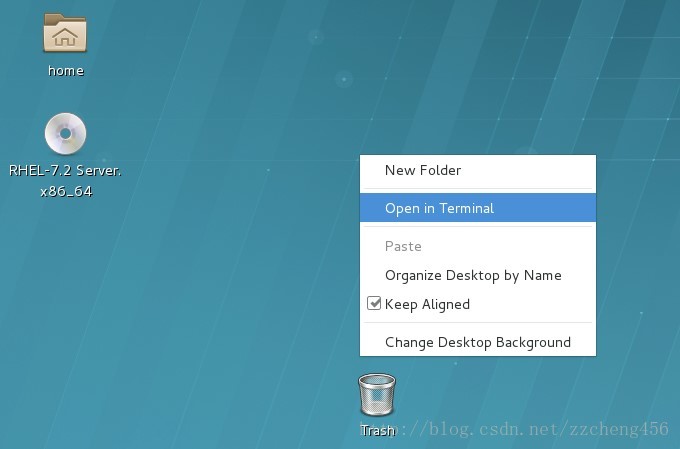Choose Open in Terminal menu entry
The image size is (680, 449).
click(478, 208)
